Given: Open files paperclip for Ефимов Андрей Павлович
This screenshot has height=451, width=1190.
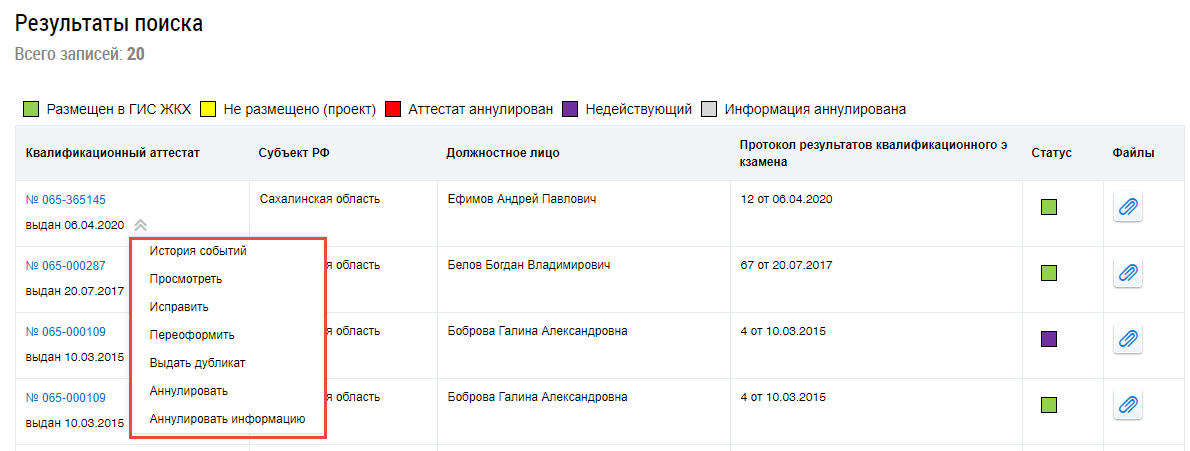Looking at the screenshot, I should [1127, 208].
